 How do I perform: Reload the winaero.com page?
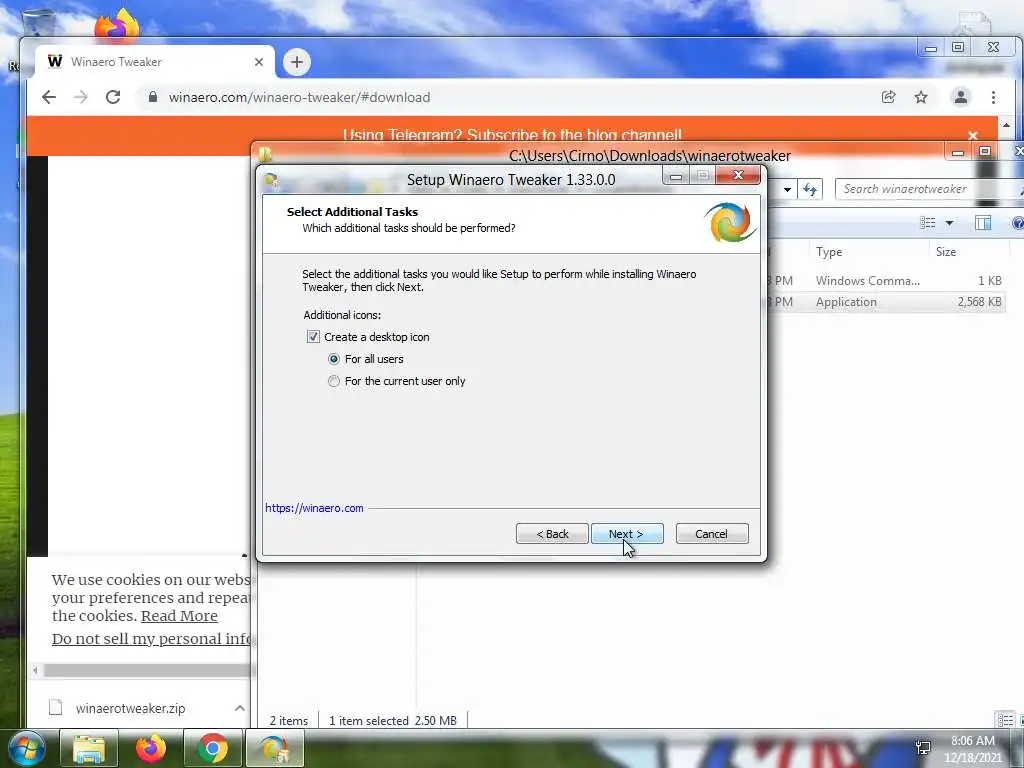click(x=113, y=97)
